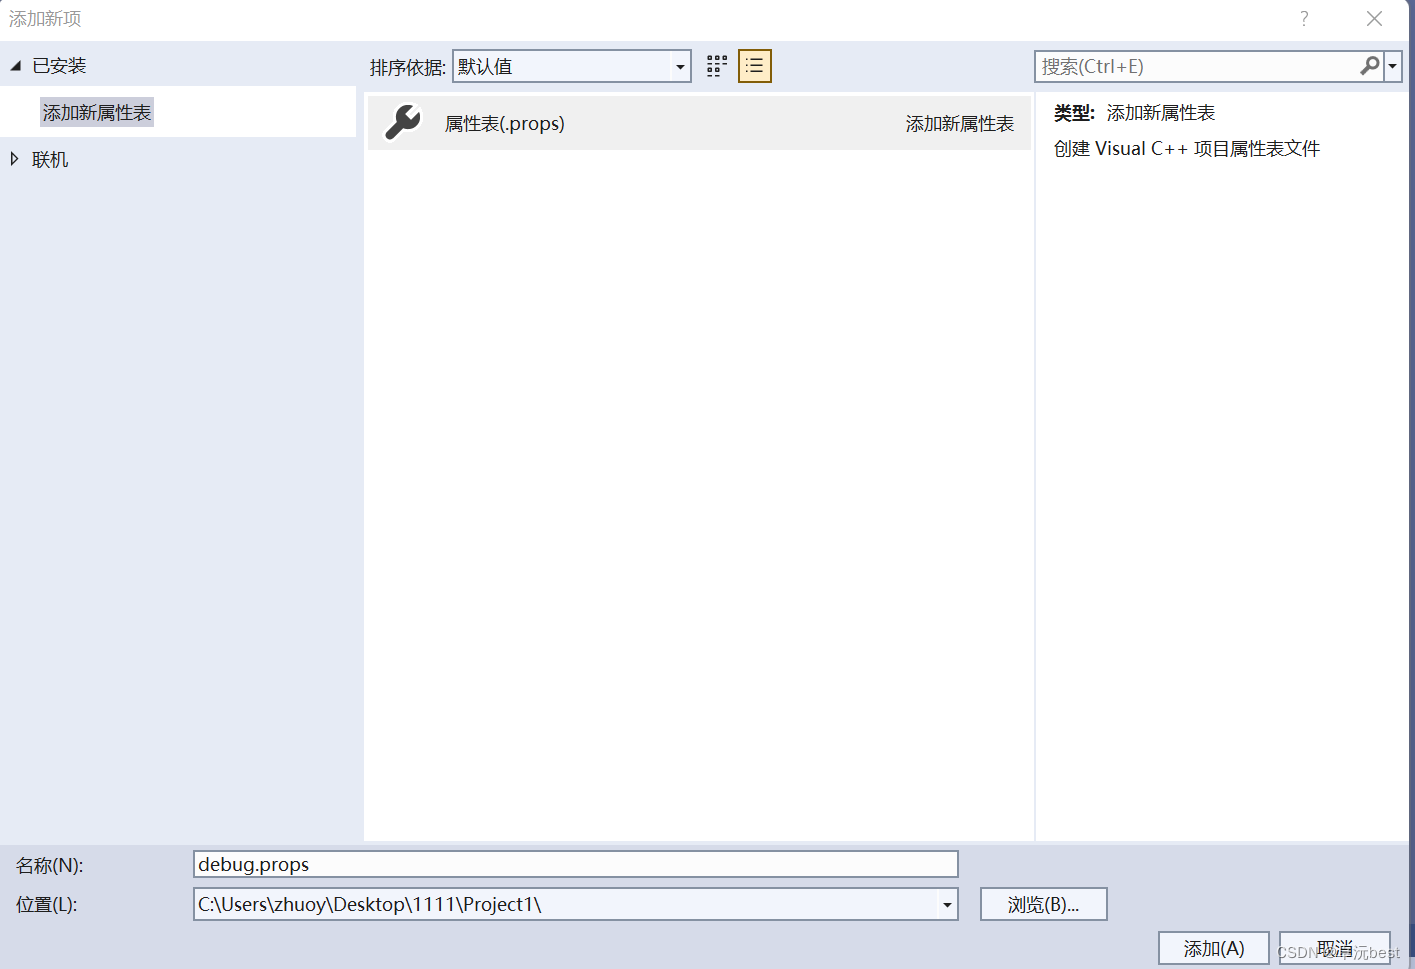Click the search magnifier icon
This screenshot has width=1415, height=969.
pos(1369,66)
